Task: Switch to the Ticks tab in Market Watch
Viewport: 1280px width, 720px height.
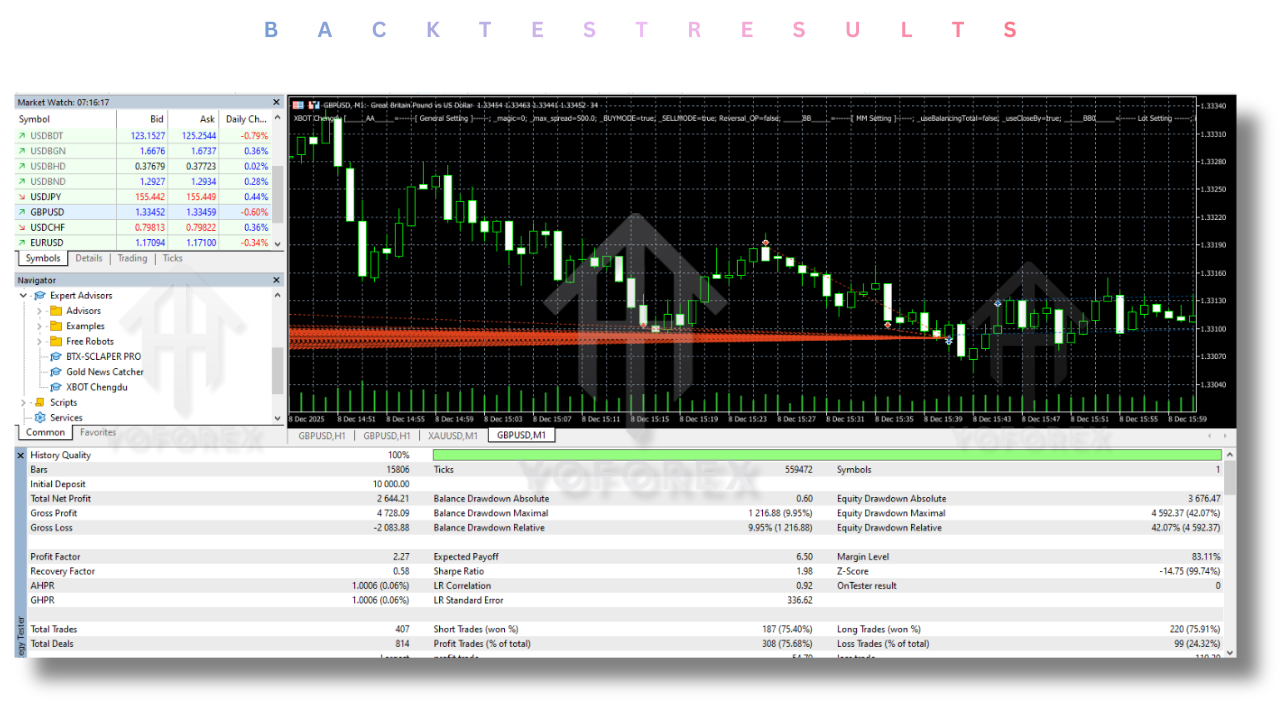Action: pos(172,258)
